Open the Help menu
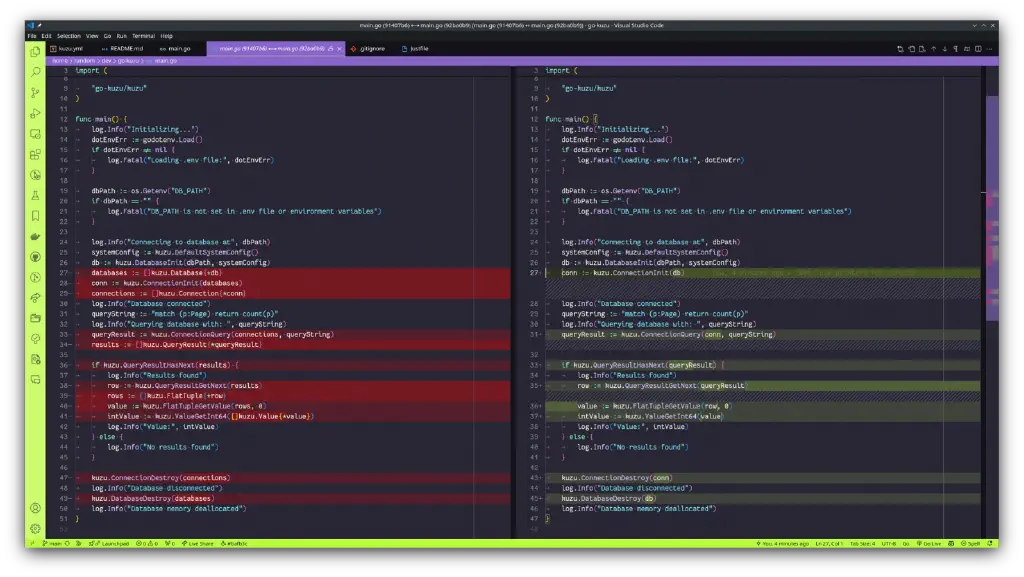 [x=167, y=36]
